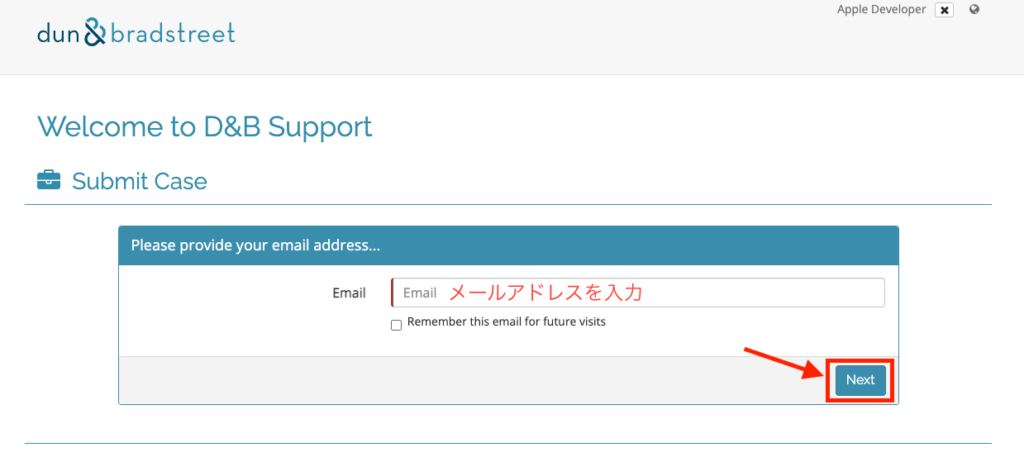
Task: Click the word 'dun' in the logo
Action: pyautogui.click(x=58, y=34)
